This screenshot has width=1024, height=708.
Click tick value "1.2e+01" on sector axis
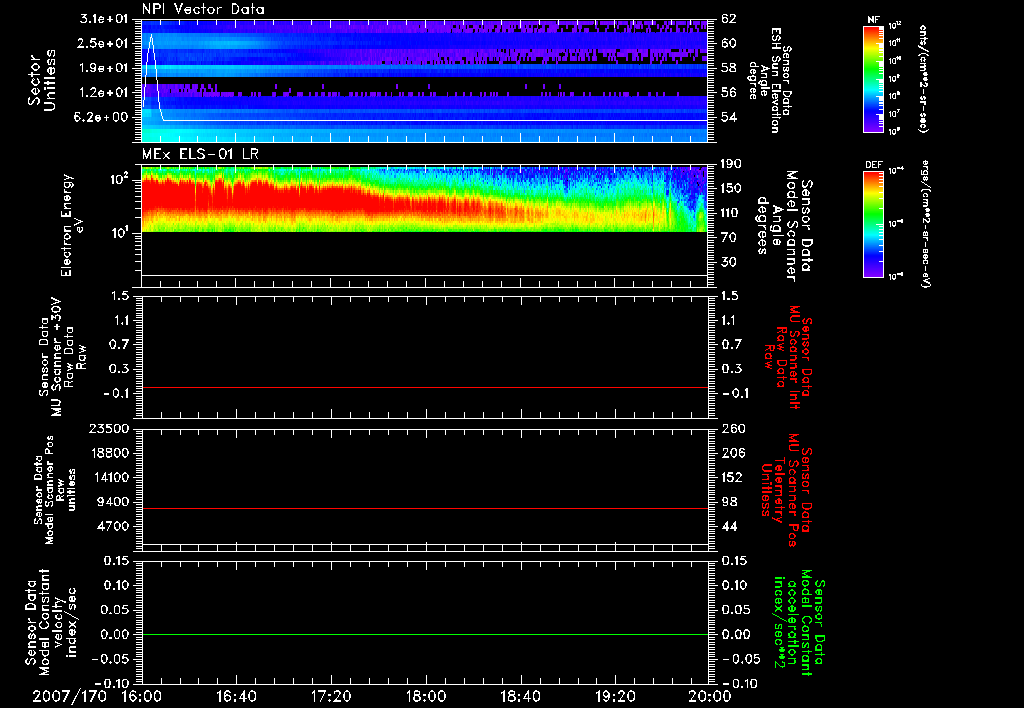(x=103, y=93)
